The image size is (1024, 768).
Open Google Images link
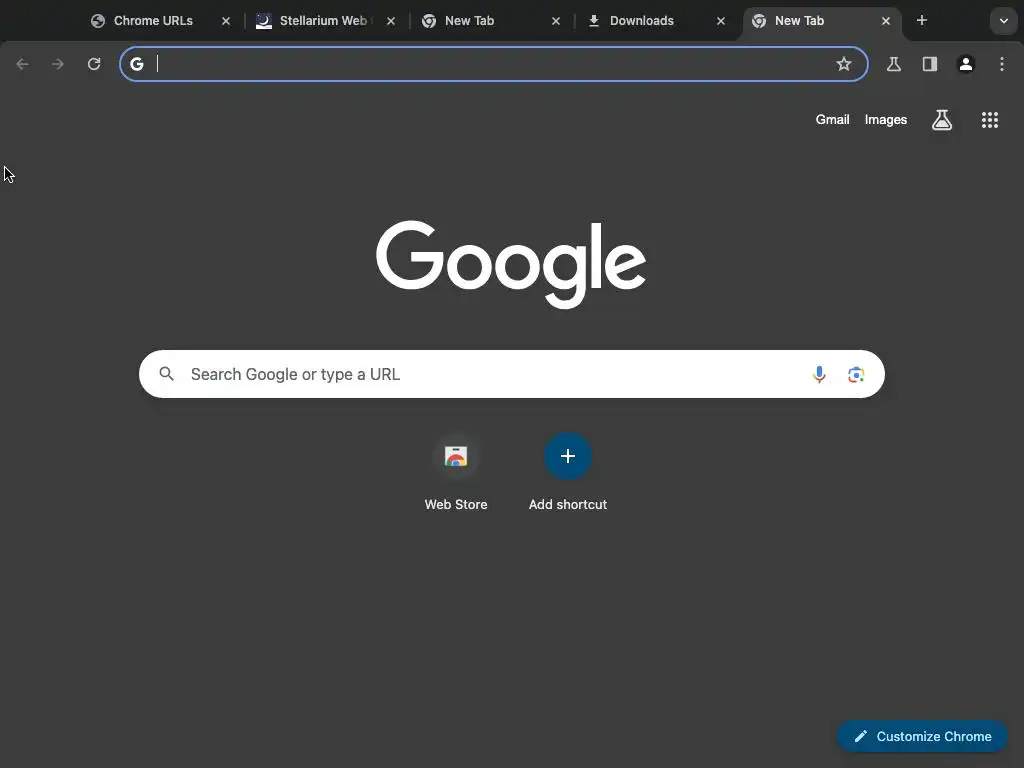coord(886,120)
